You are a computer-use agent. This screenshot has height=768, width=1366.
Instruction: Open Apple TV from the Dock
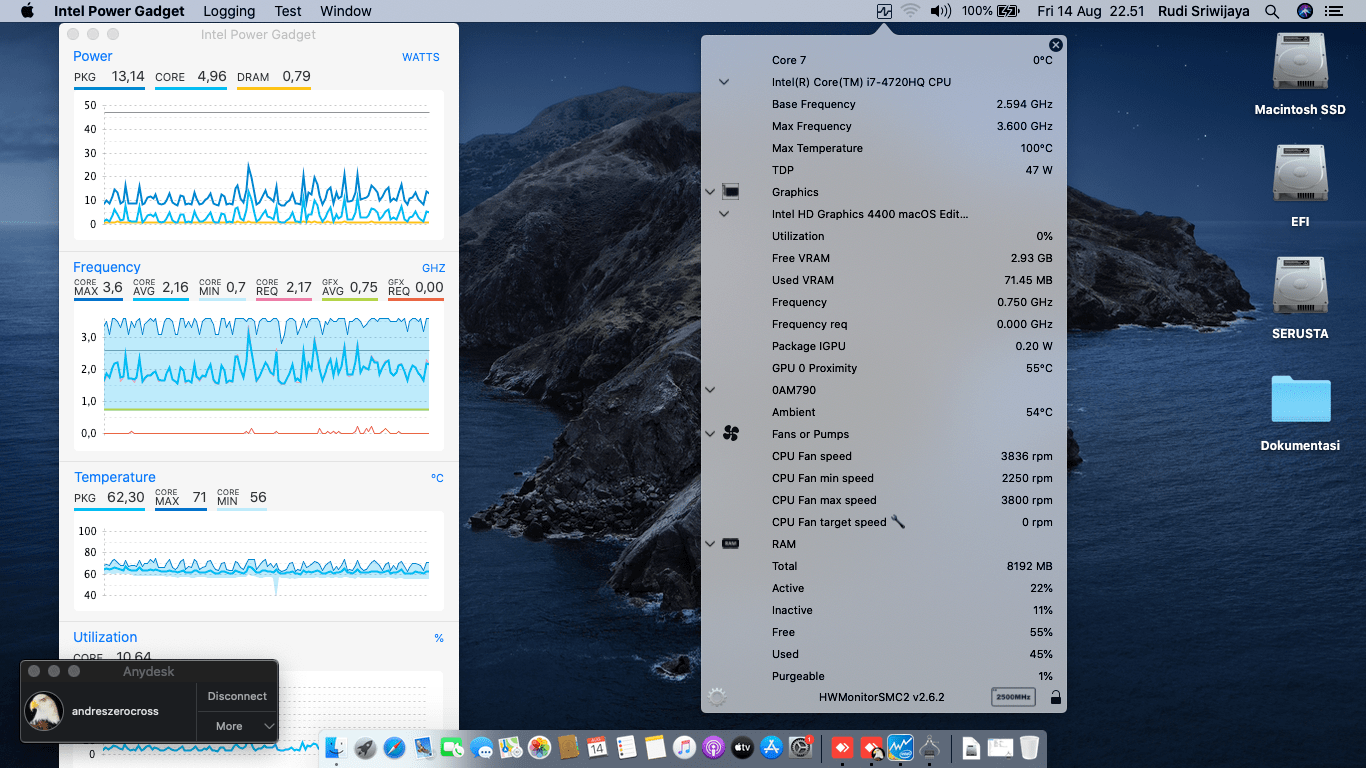click(x=742, y=747)
